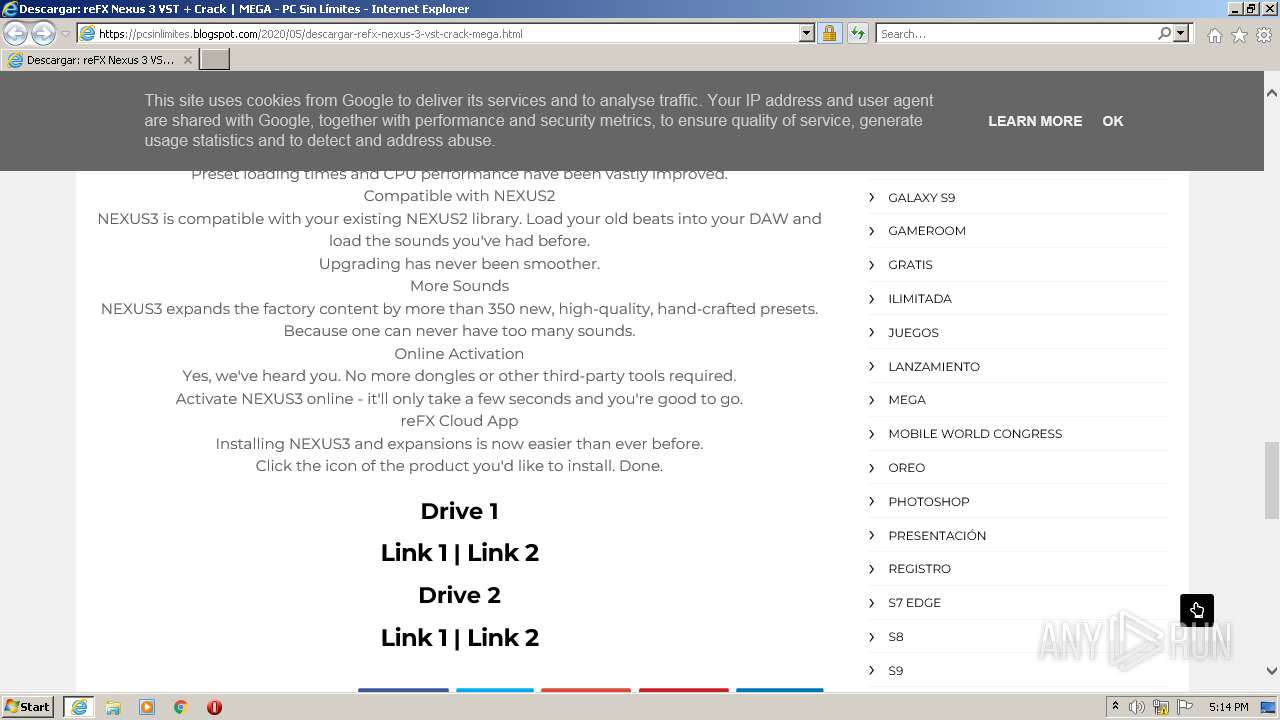1280x720 pixels.
Task: Expand the search provider dropdown
Action: tap(1181, 33)
